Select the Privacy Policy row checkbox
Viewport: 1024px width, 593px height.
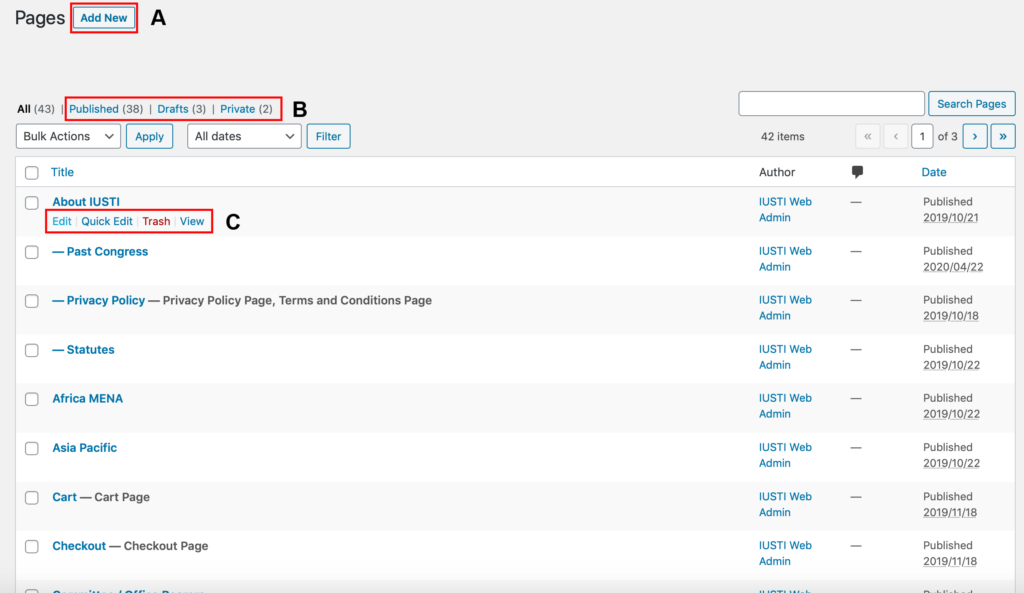[31, 301]
